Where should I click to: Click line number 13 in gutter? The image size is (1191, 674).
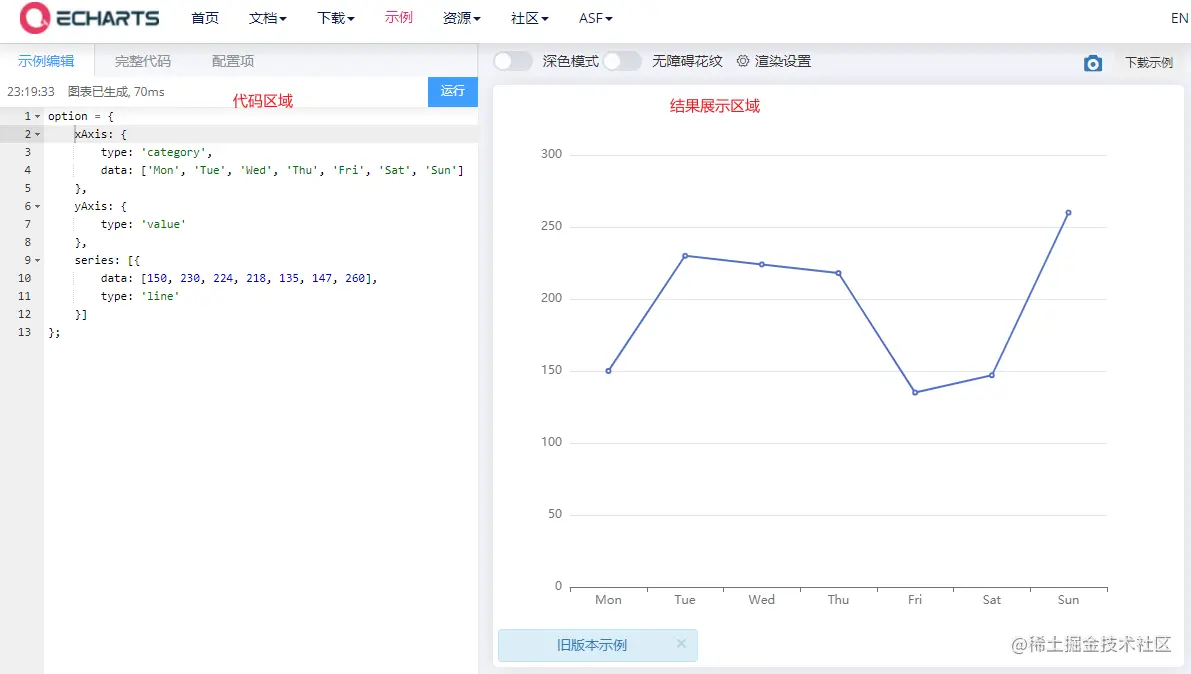tap(24, 332)
